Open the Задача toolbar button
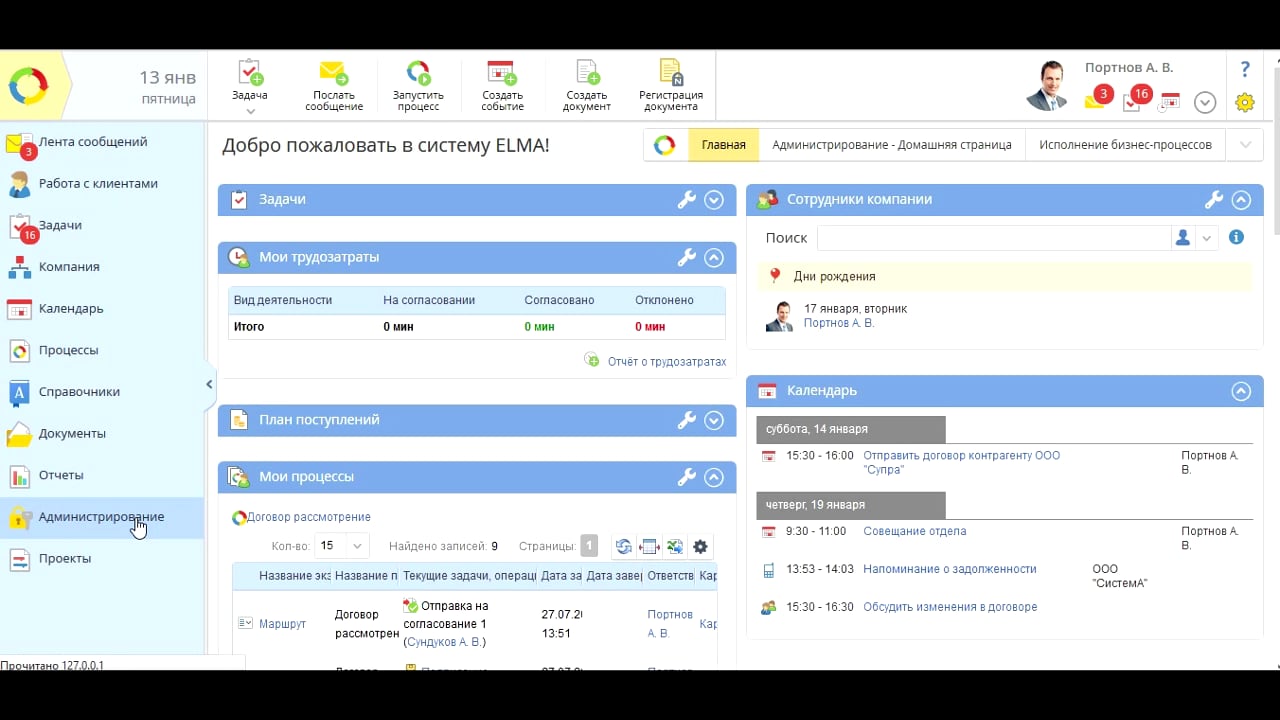 tap(250, 81)
